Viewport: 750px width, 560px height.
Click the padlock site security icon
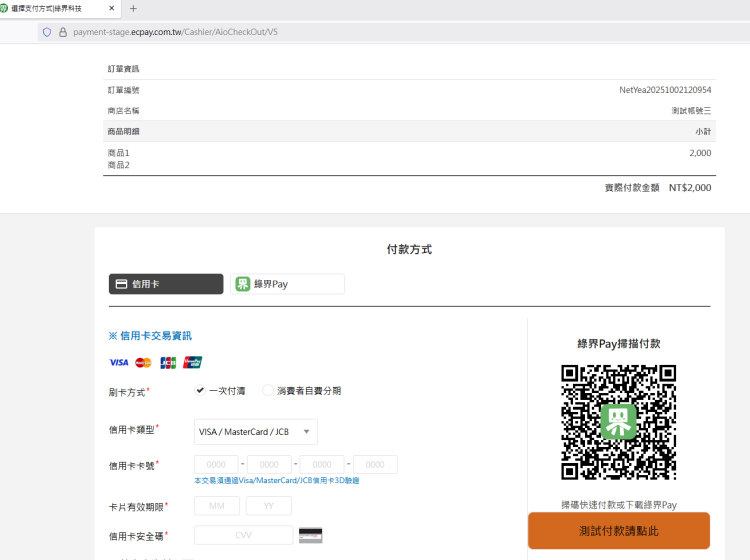click(x=62, y=32)
